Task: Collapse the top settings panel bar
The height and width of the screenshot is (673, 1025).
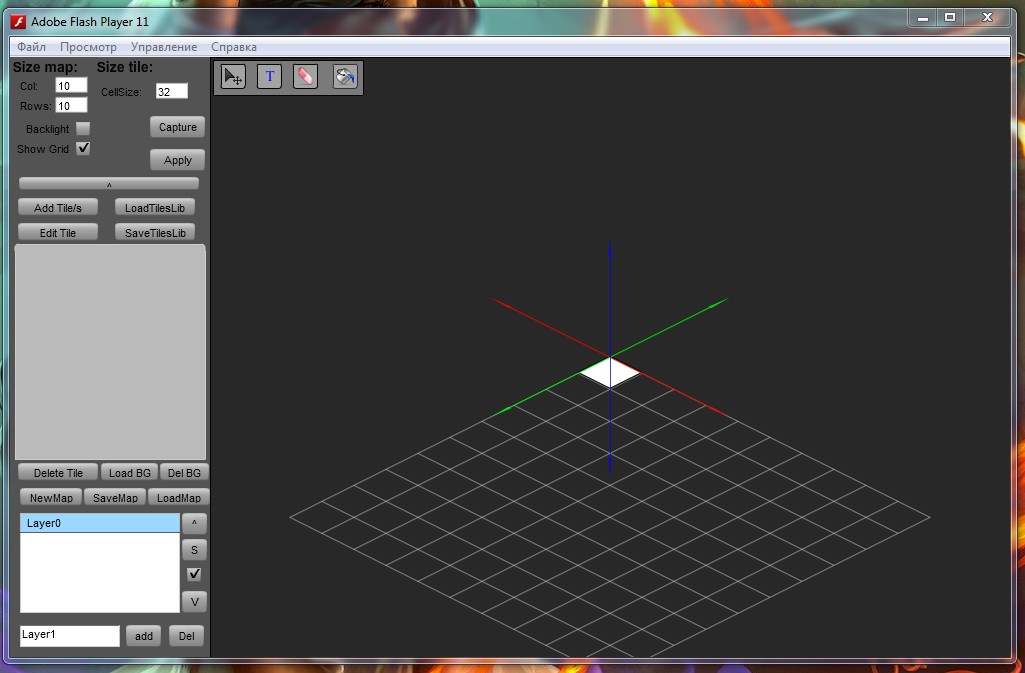Action: [x=109, y=184]
